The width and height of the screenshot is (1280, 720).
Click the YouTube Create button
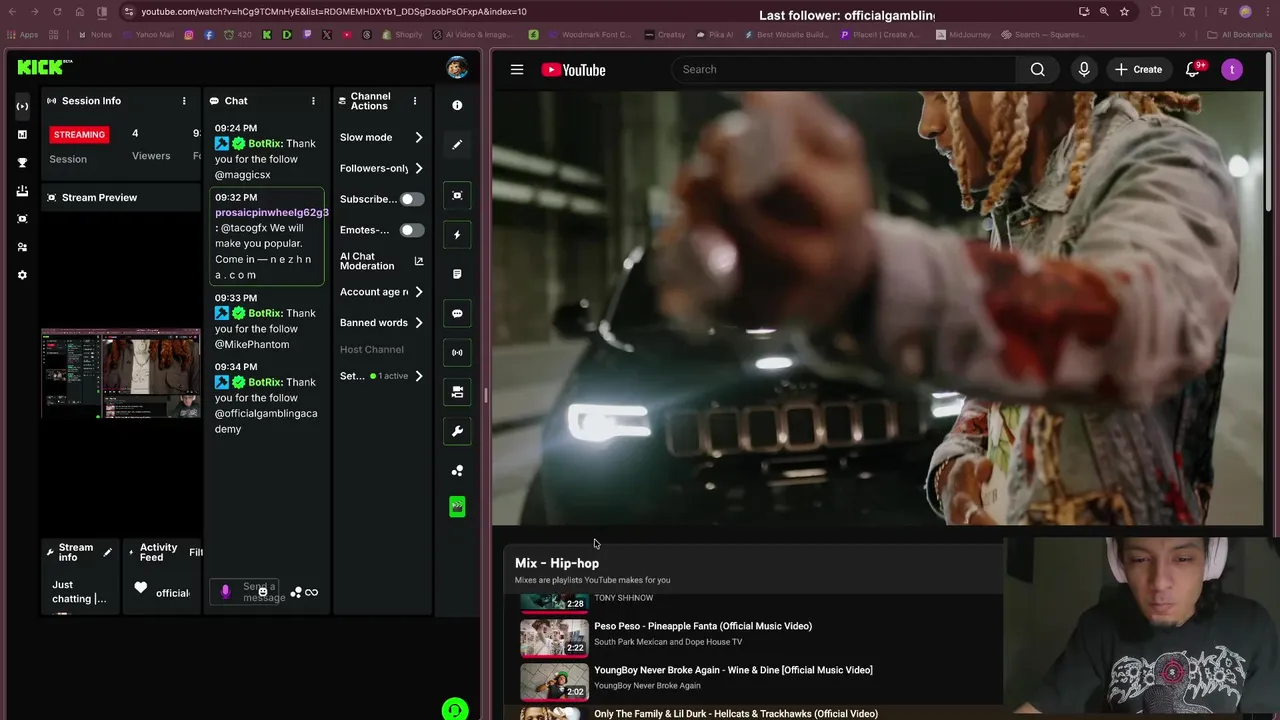[1138, 70]
